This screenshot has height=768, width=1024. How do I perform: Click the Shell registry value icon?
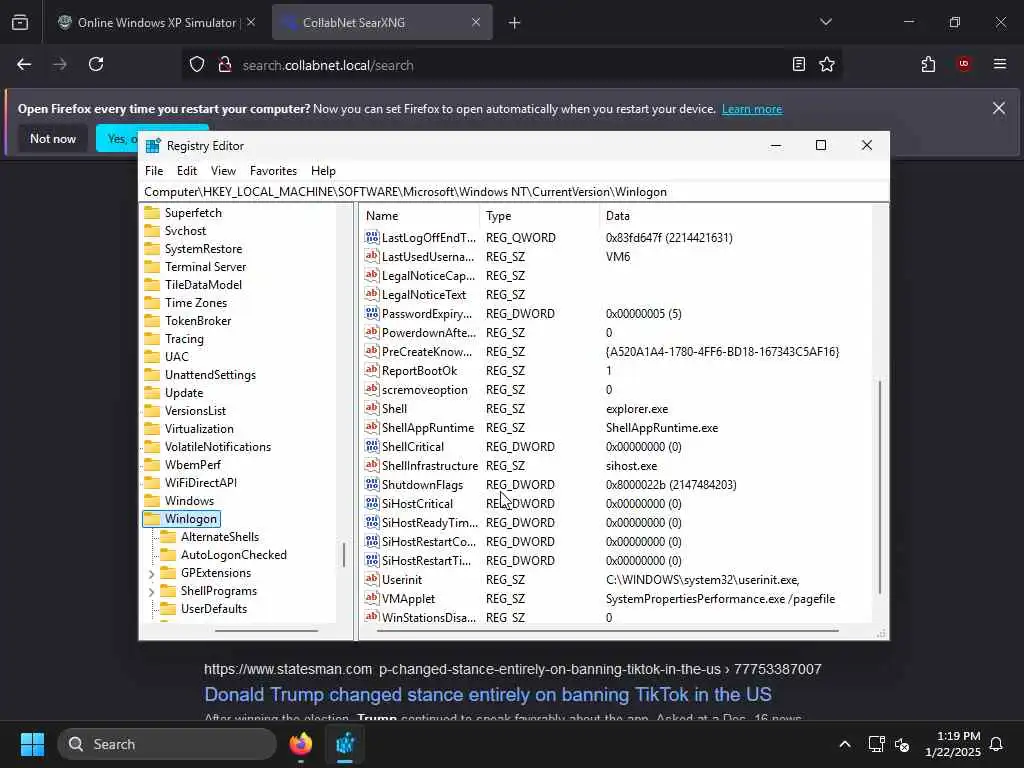coord(372,408)
